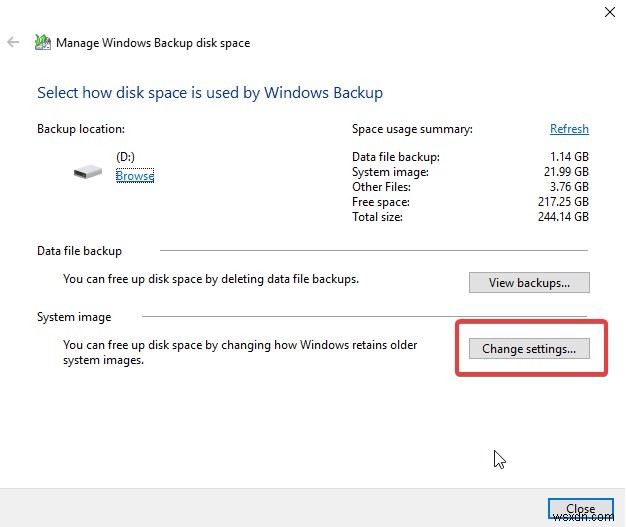Image resolution: width=626 pixels, height=527 pixels.
Task: Click the 'Space usage summary:' label
Action: coord(412,129)
